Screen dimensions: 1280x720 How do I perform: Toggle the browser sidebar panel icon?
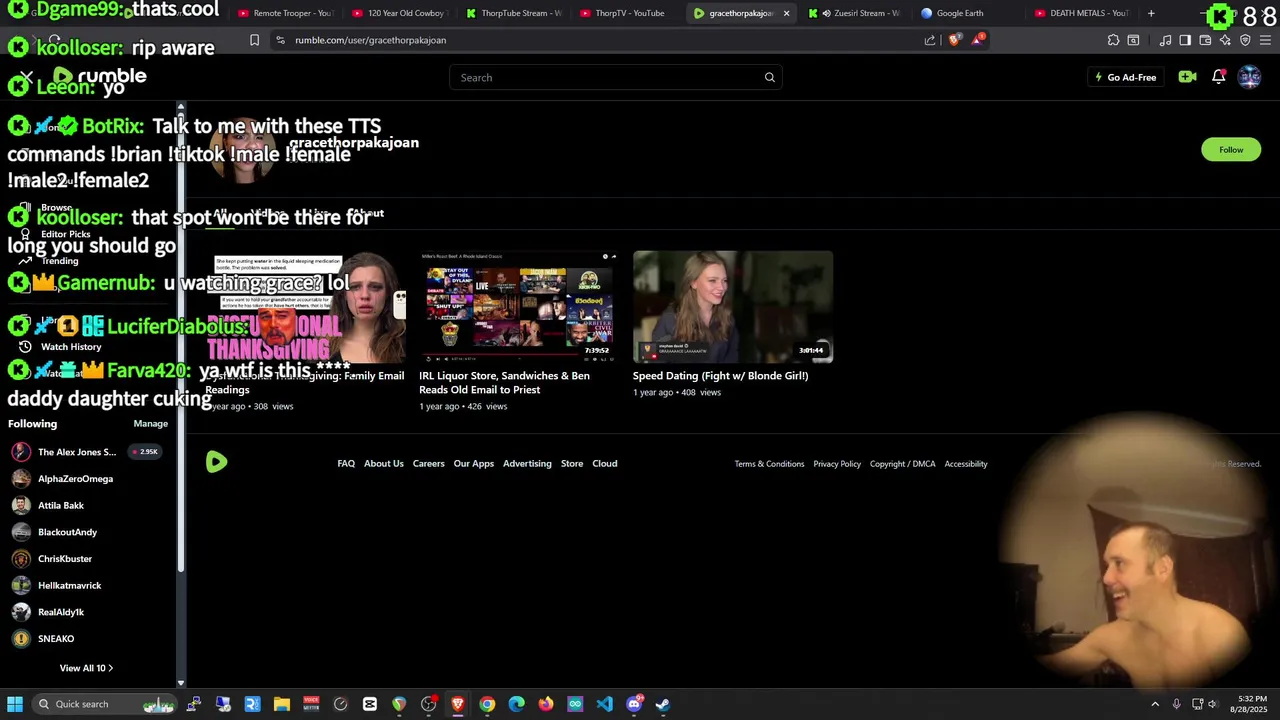[x=1185, y=40]
